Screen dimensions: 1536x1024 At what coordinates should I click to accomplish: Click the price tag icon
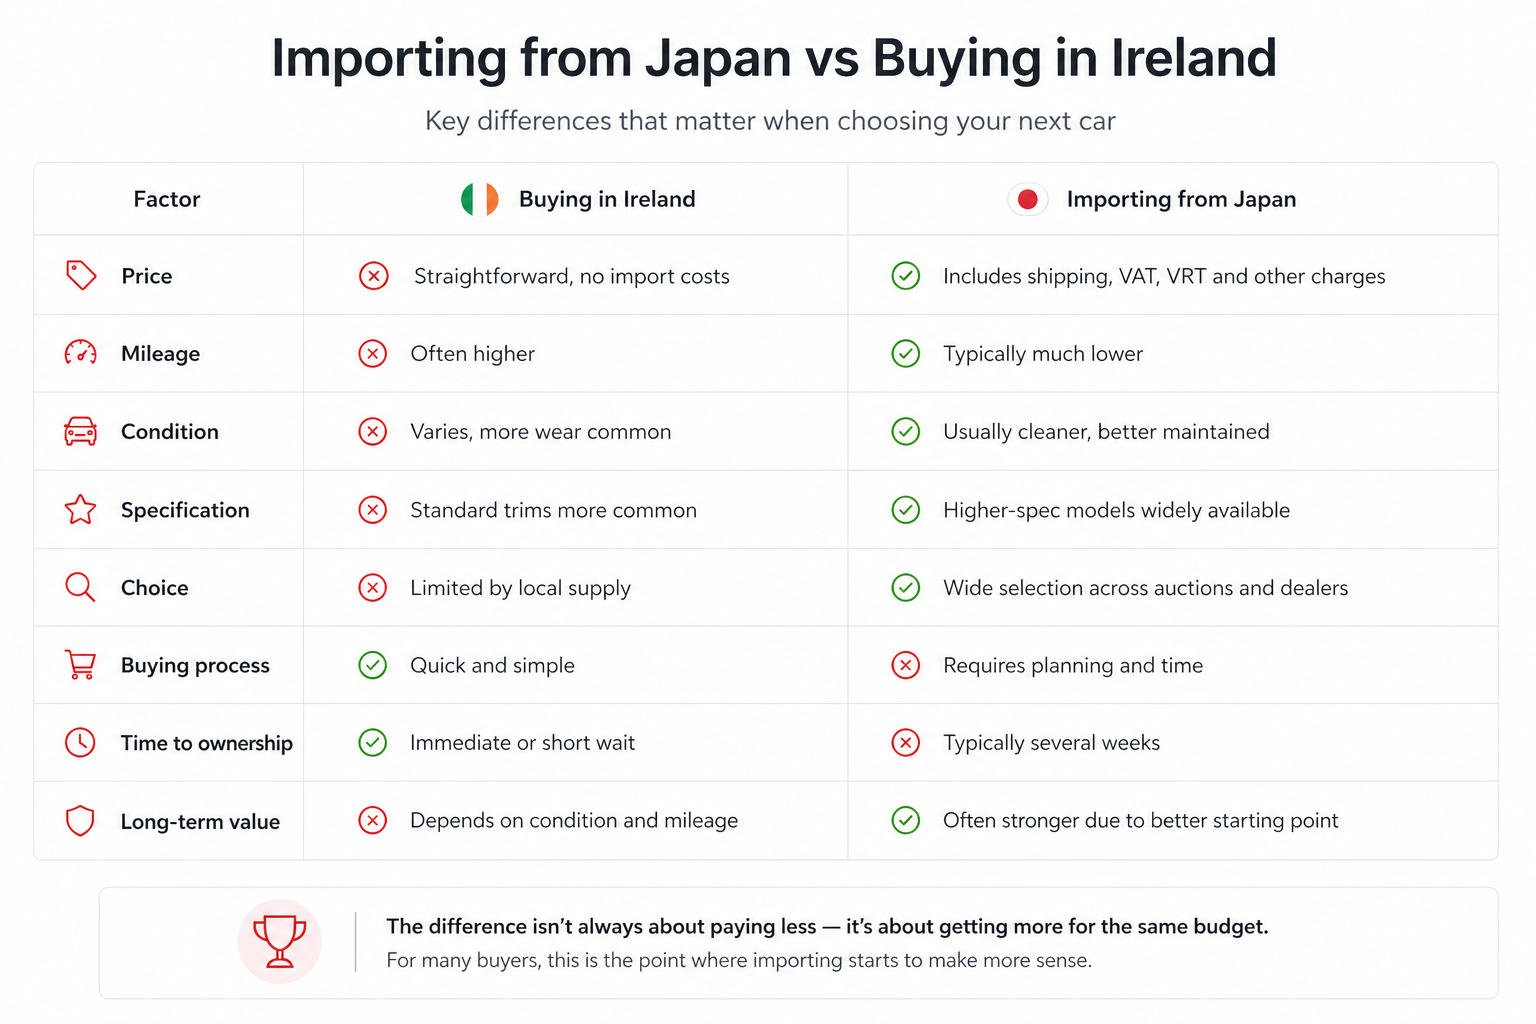(81, 275)
